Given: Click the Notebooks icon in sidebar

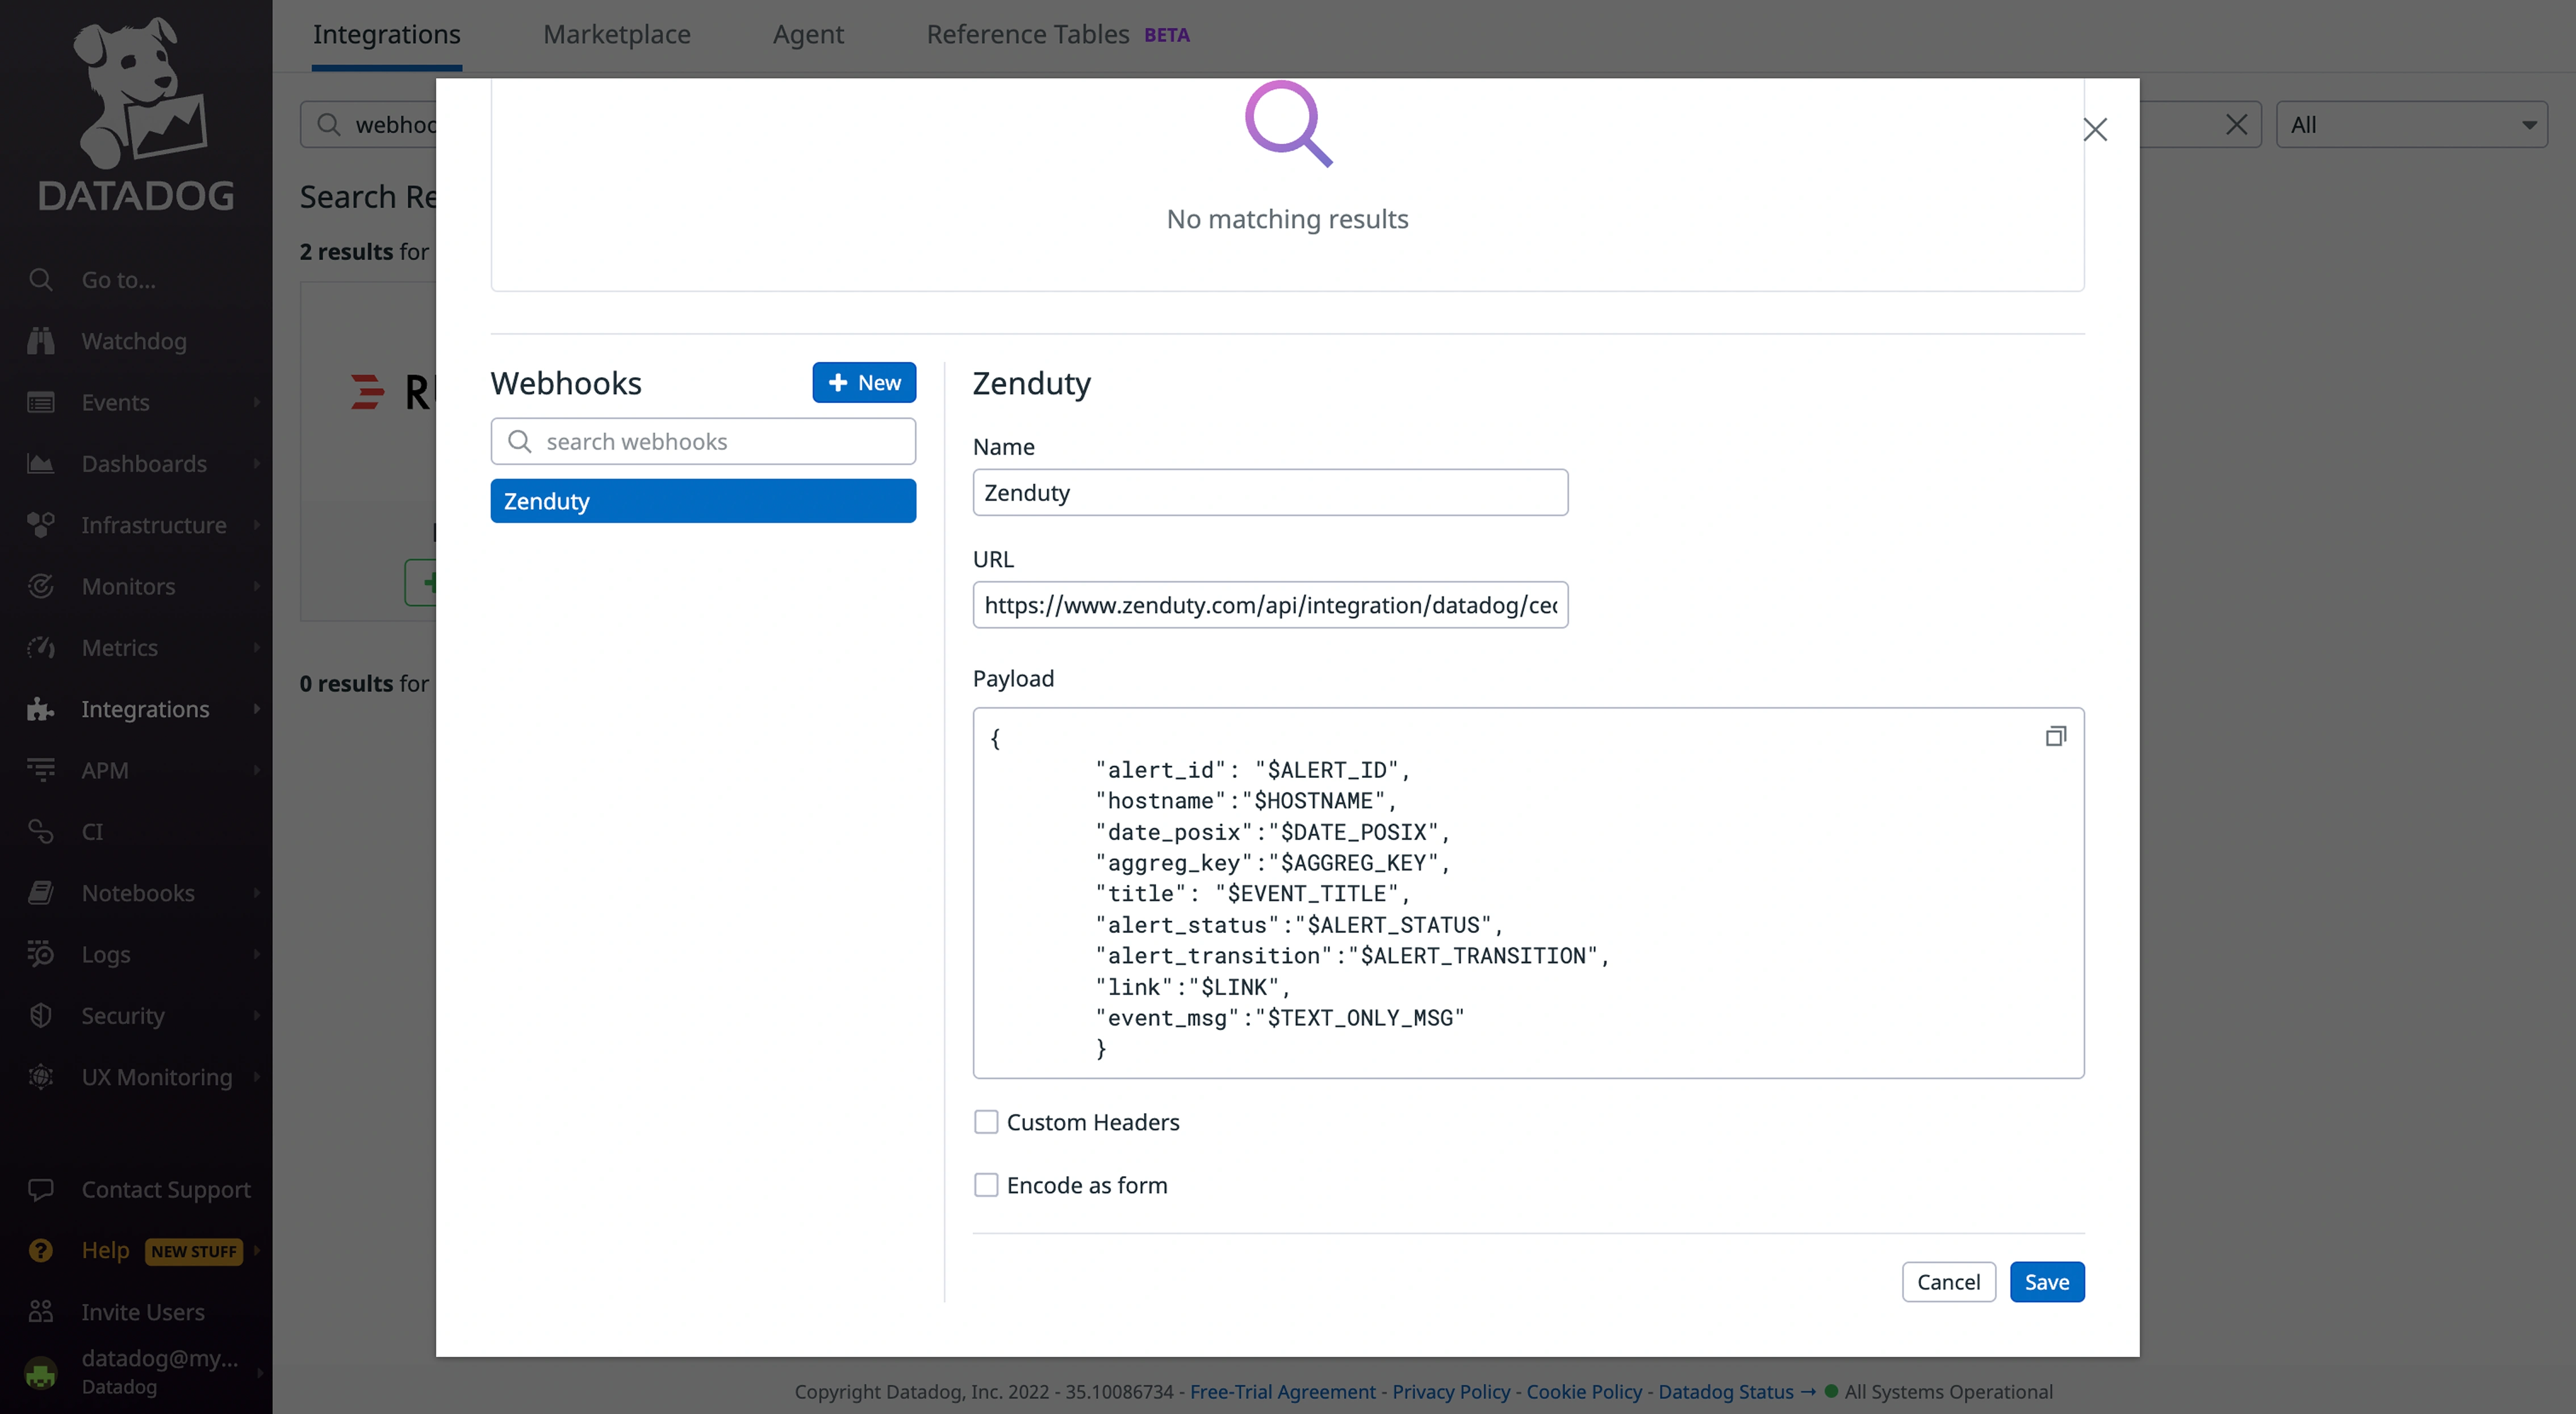Looking at the screenshot, I should click(40, 893).
